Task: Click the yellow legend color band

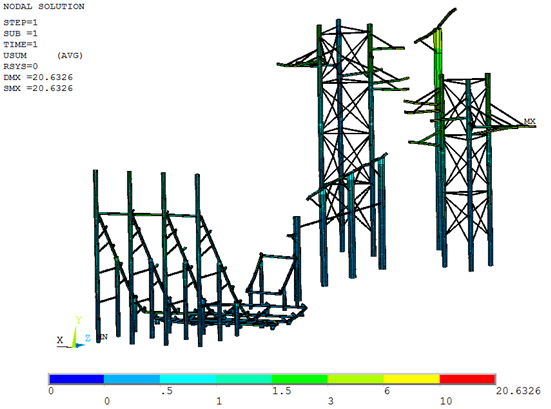Action: 411,379
